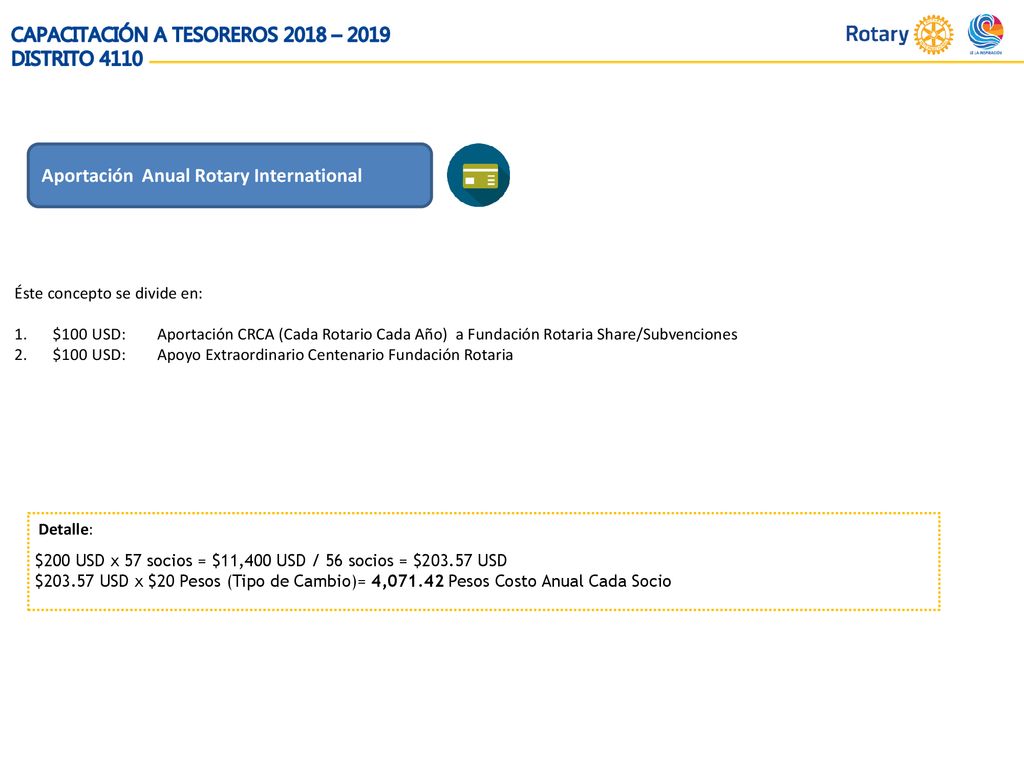The width and height of the screenshot is (1024, 768).
Task: Click the '$100 USD:' amount in item 1
Action: 89,334
